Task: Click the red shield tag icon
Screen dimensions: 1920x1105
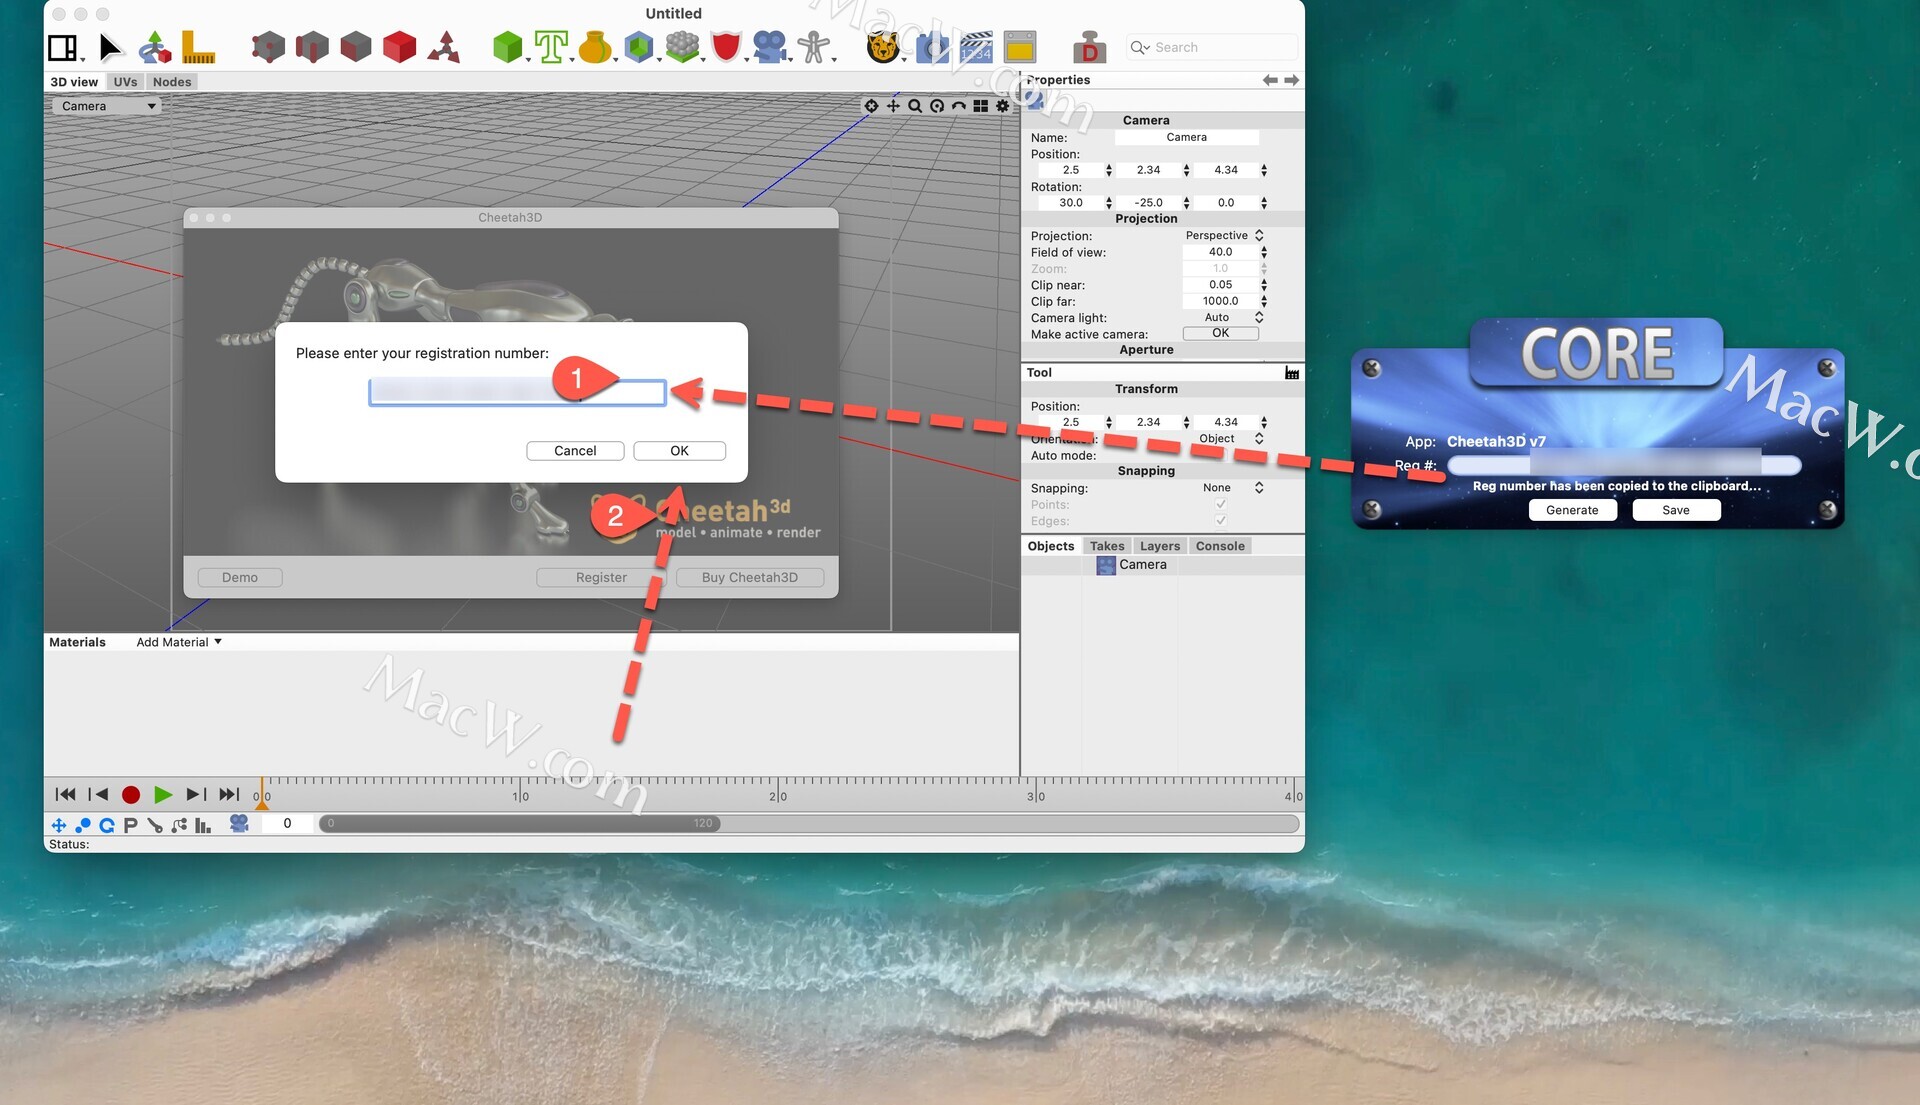Action: tap(726, 47)
